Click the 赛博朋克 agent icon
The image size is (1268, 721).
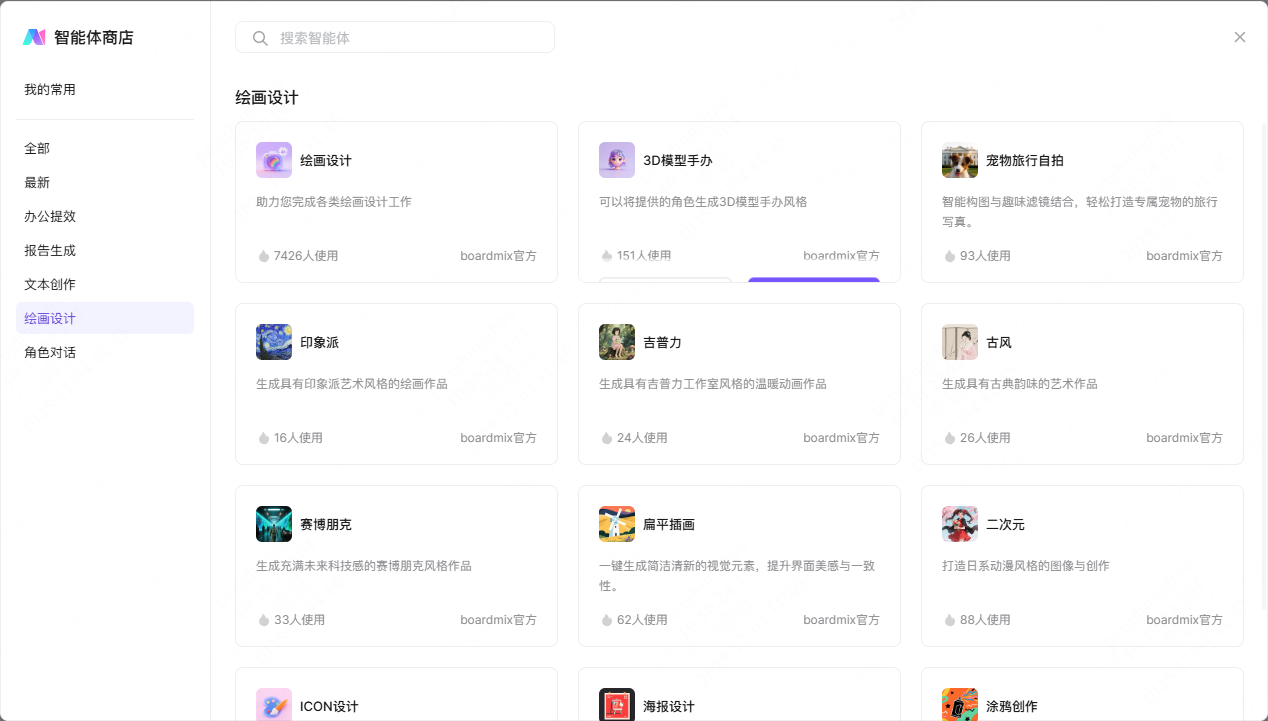tap(274, 524)
